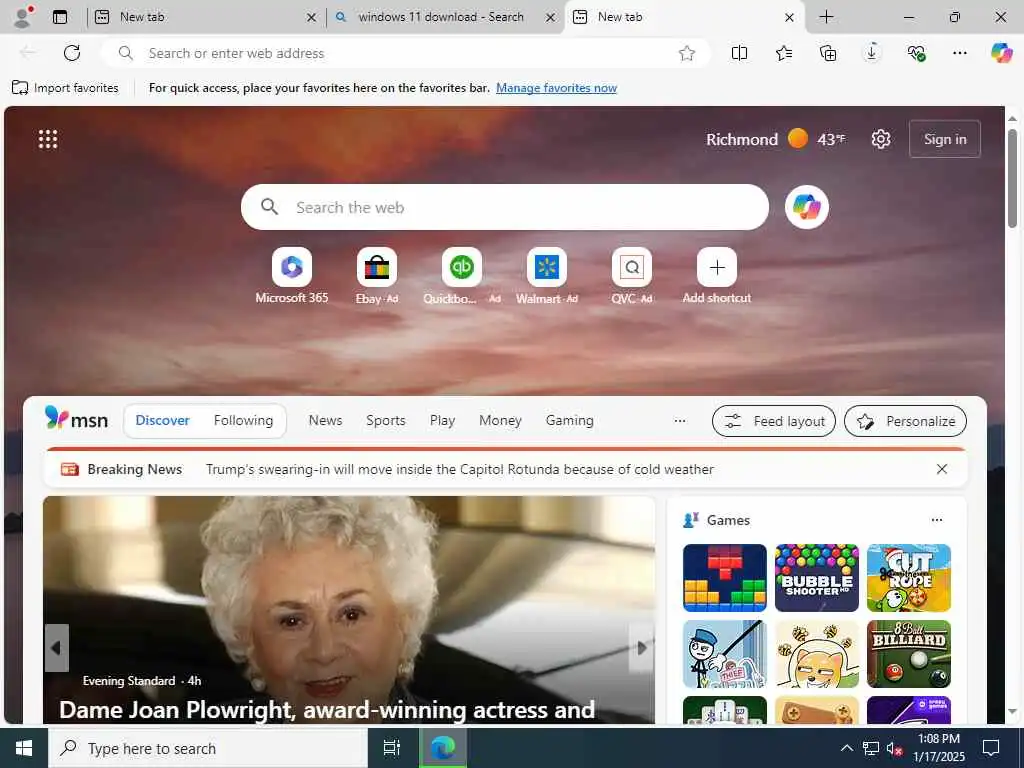Open Browser essentials heart icon
The height and width of the screenshot is (768, 1024).
(916, 53)
